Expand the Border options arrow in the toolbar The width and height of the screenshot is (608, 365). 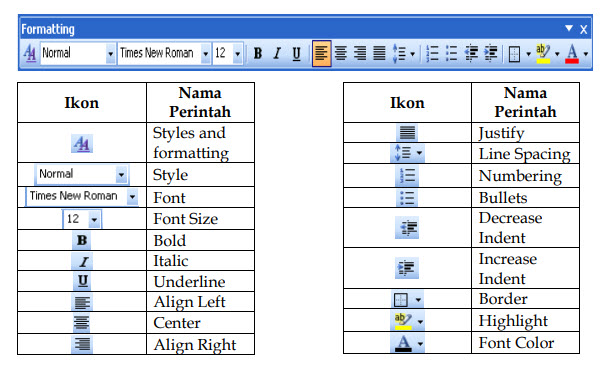[528, 54]
